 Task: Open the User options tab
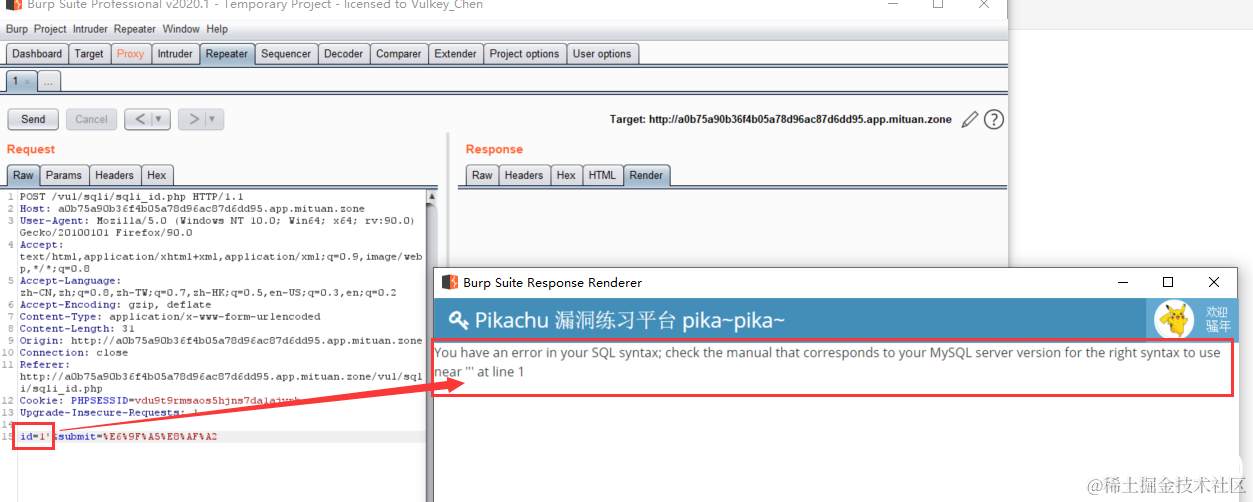(602, 54)
